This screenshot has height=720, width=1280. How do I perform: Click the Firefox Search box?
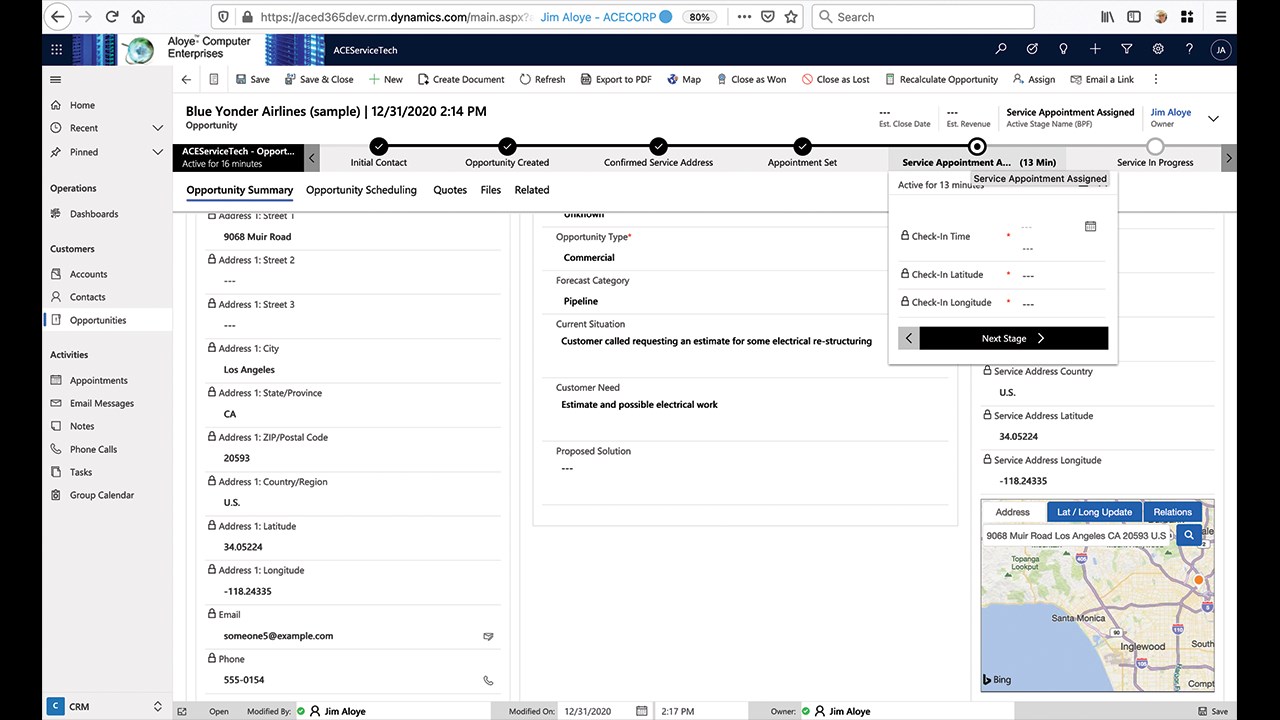coord(923,17)
